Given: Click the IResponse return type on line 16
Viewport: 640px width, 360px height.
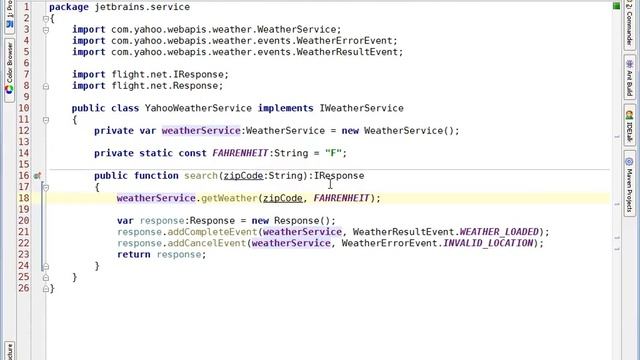Looking at the screenshot, I should (339, 176).
